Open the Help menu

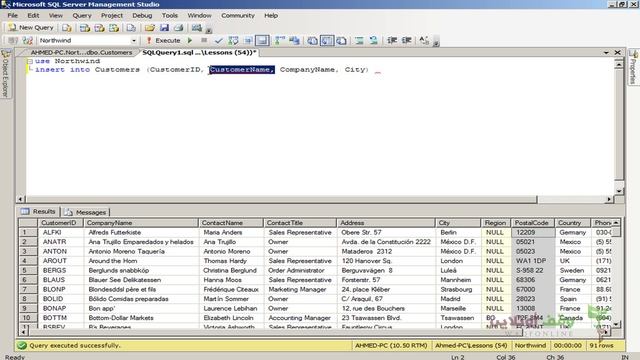[271, 16]
